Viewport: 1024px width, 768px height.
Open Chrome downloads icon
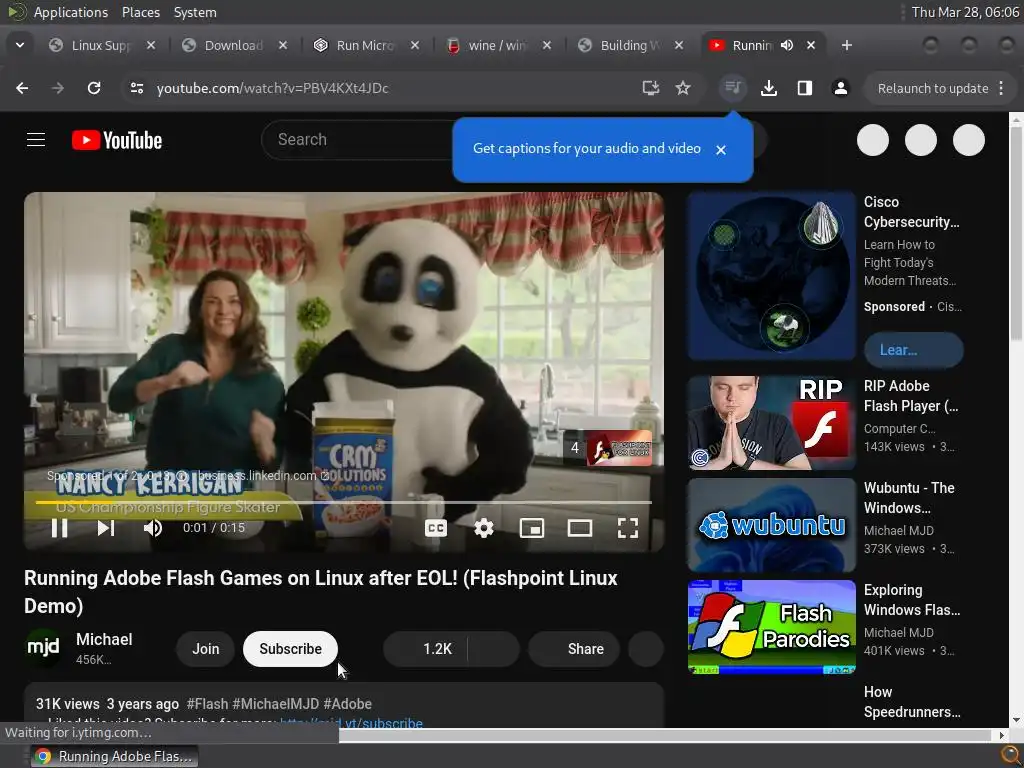tap(769, 88)
